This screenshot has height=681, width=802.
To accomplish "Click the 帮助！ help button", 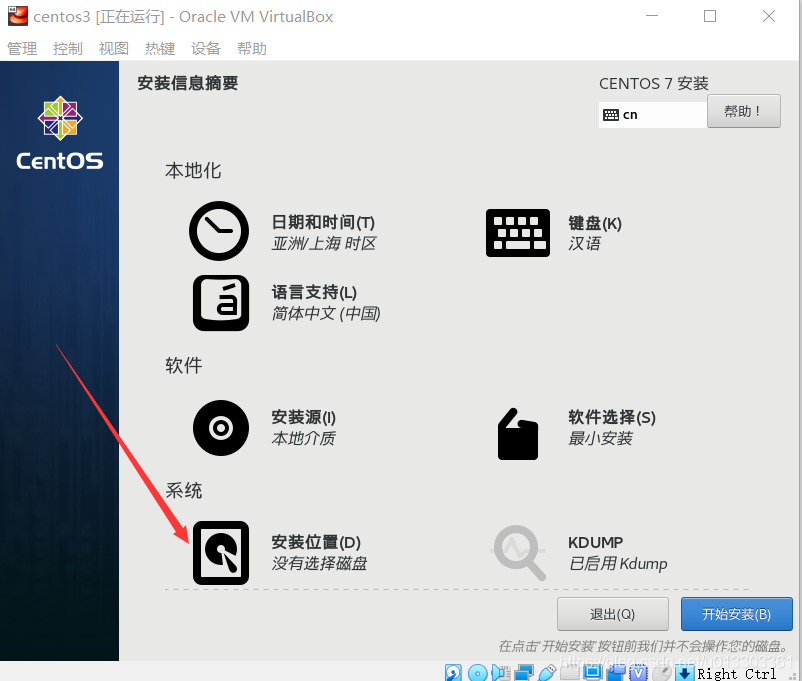I will [744, 111].
